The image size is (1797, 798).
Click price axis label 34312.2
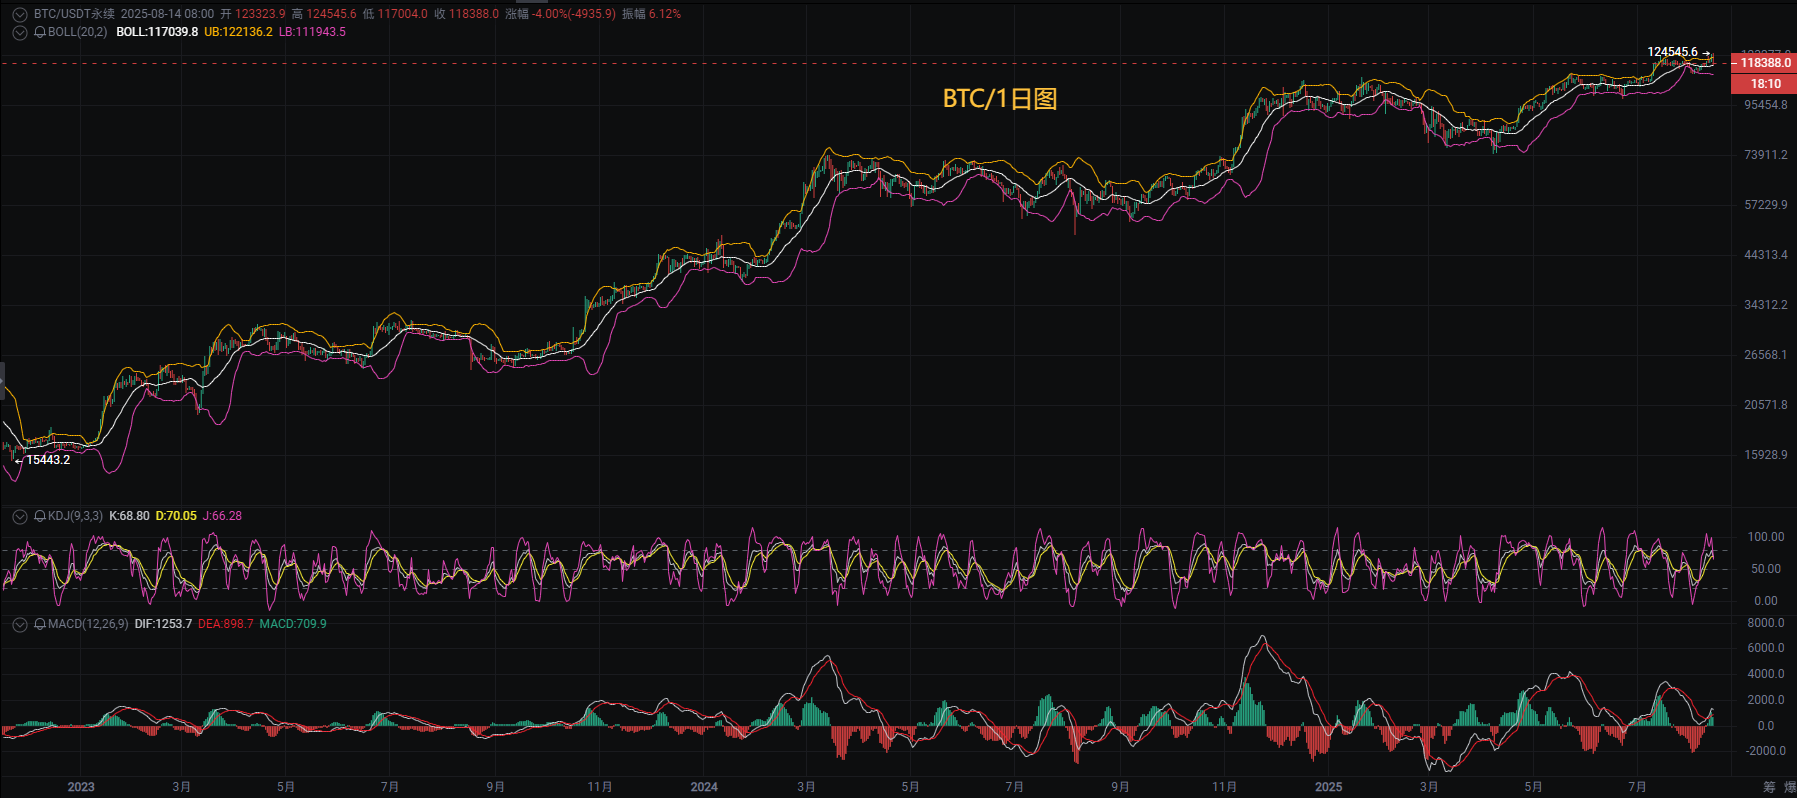(x=1766, y=305)
